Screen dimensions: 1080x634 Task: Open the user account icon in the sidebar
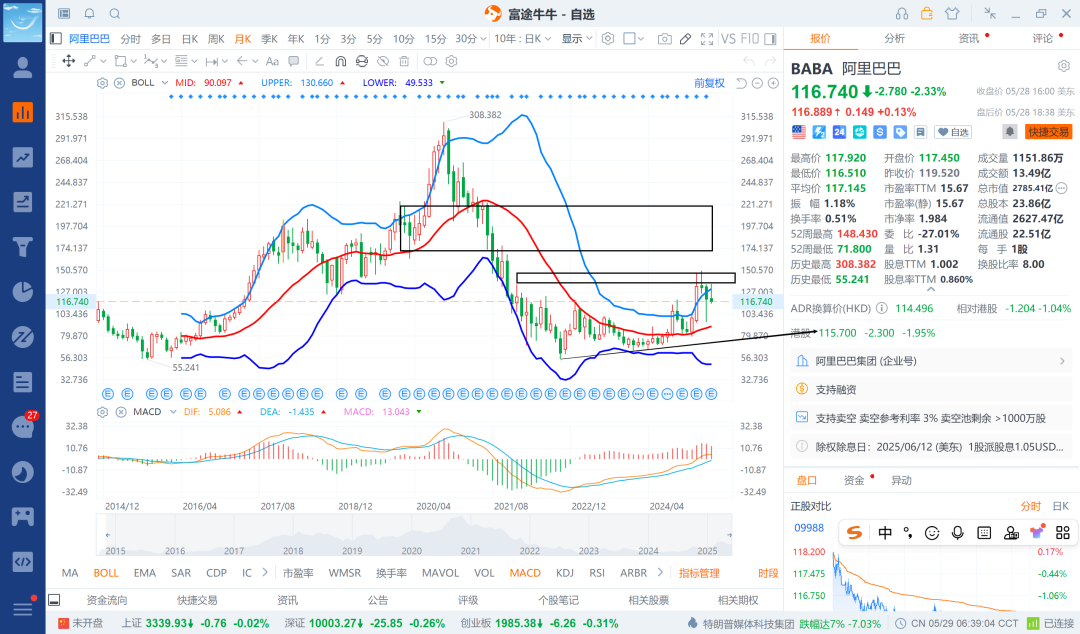coord(23,68)
